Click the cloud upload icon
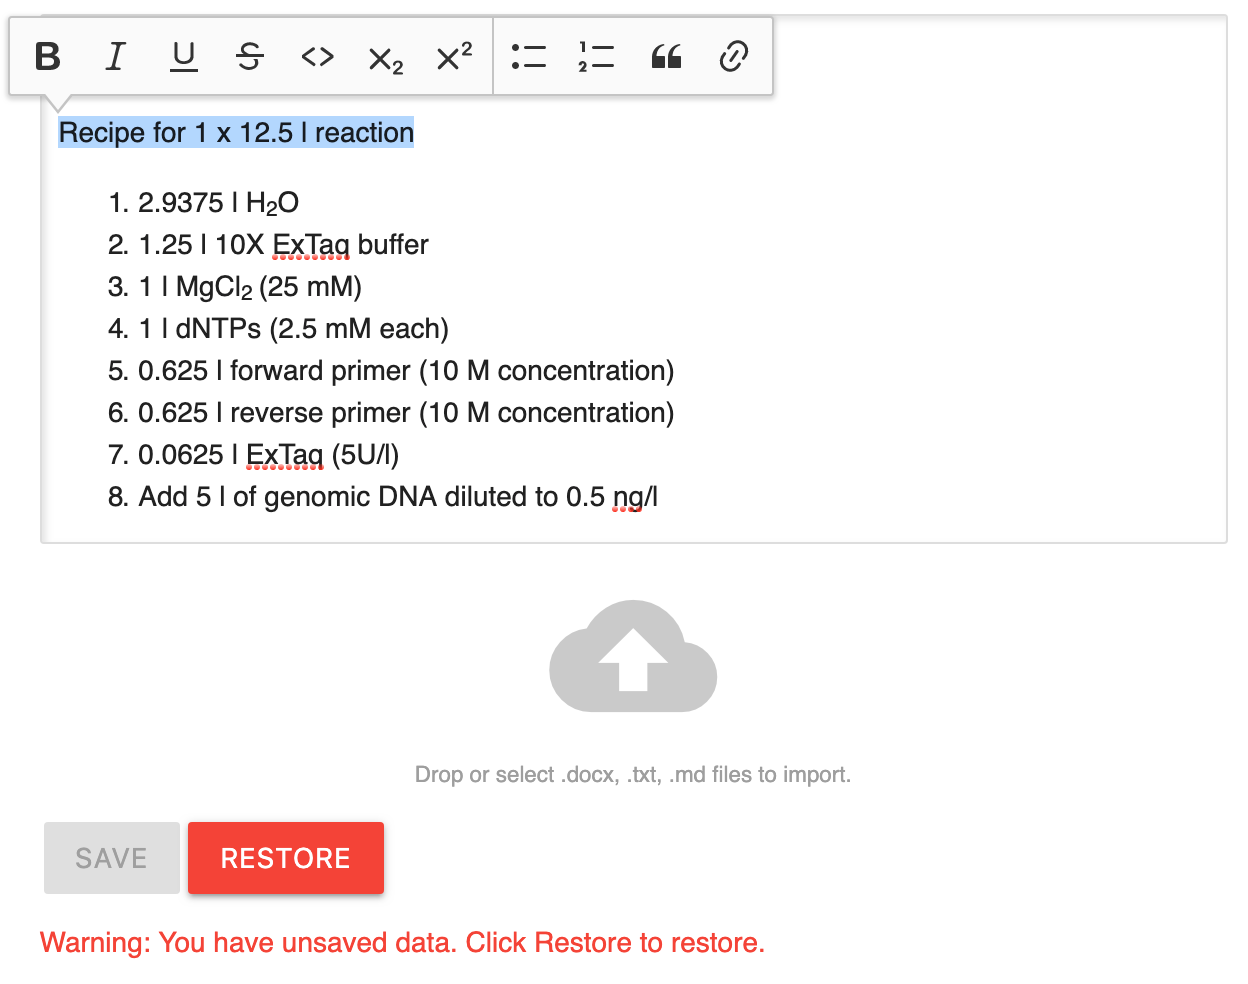 click(x=632, y=657)
